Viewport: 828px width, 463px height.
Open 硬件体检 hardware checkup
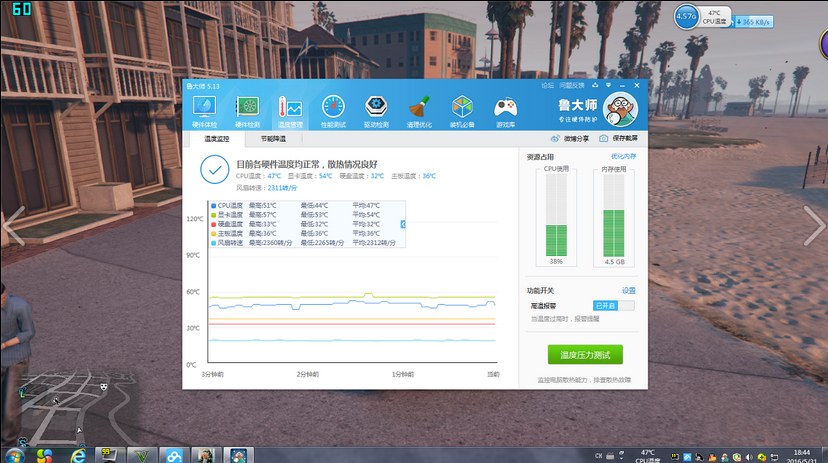pos(204,111)
